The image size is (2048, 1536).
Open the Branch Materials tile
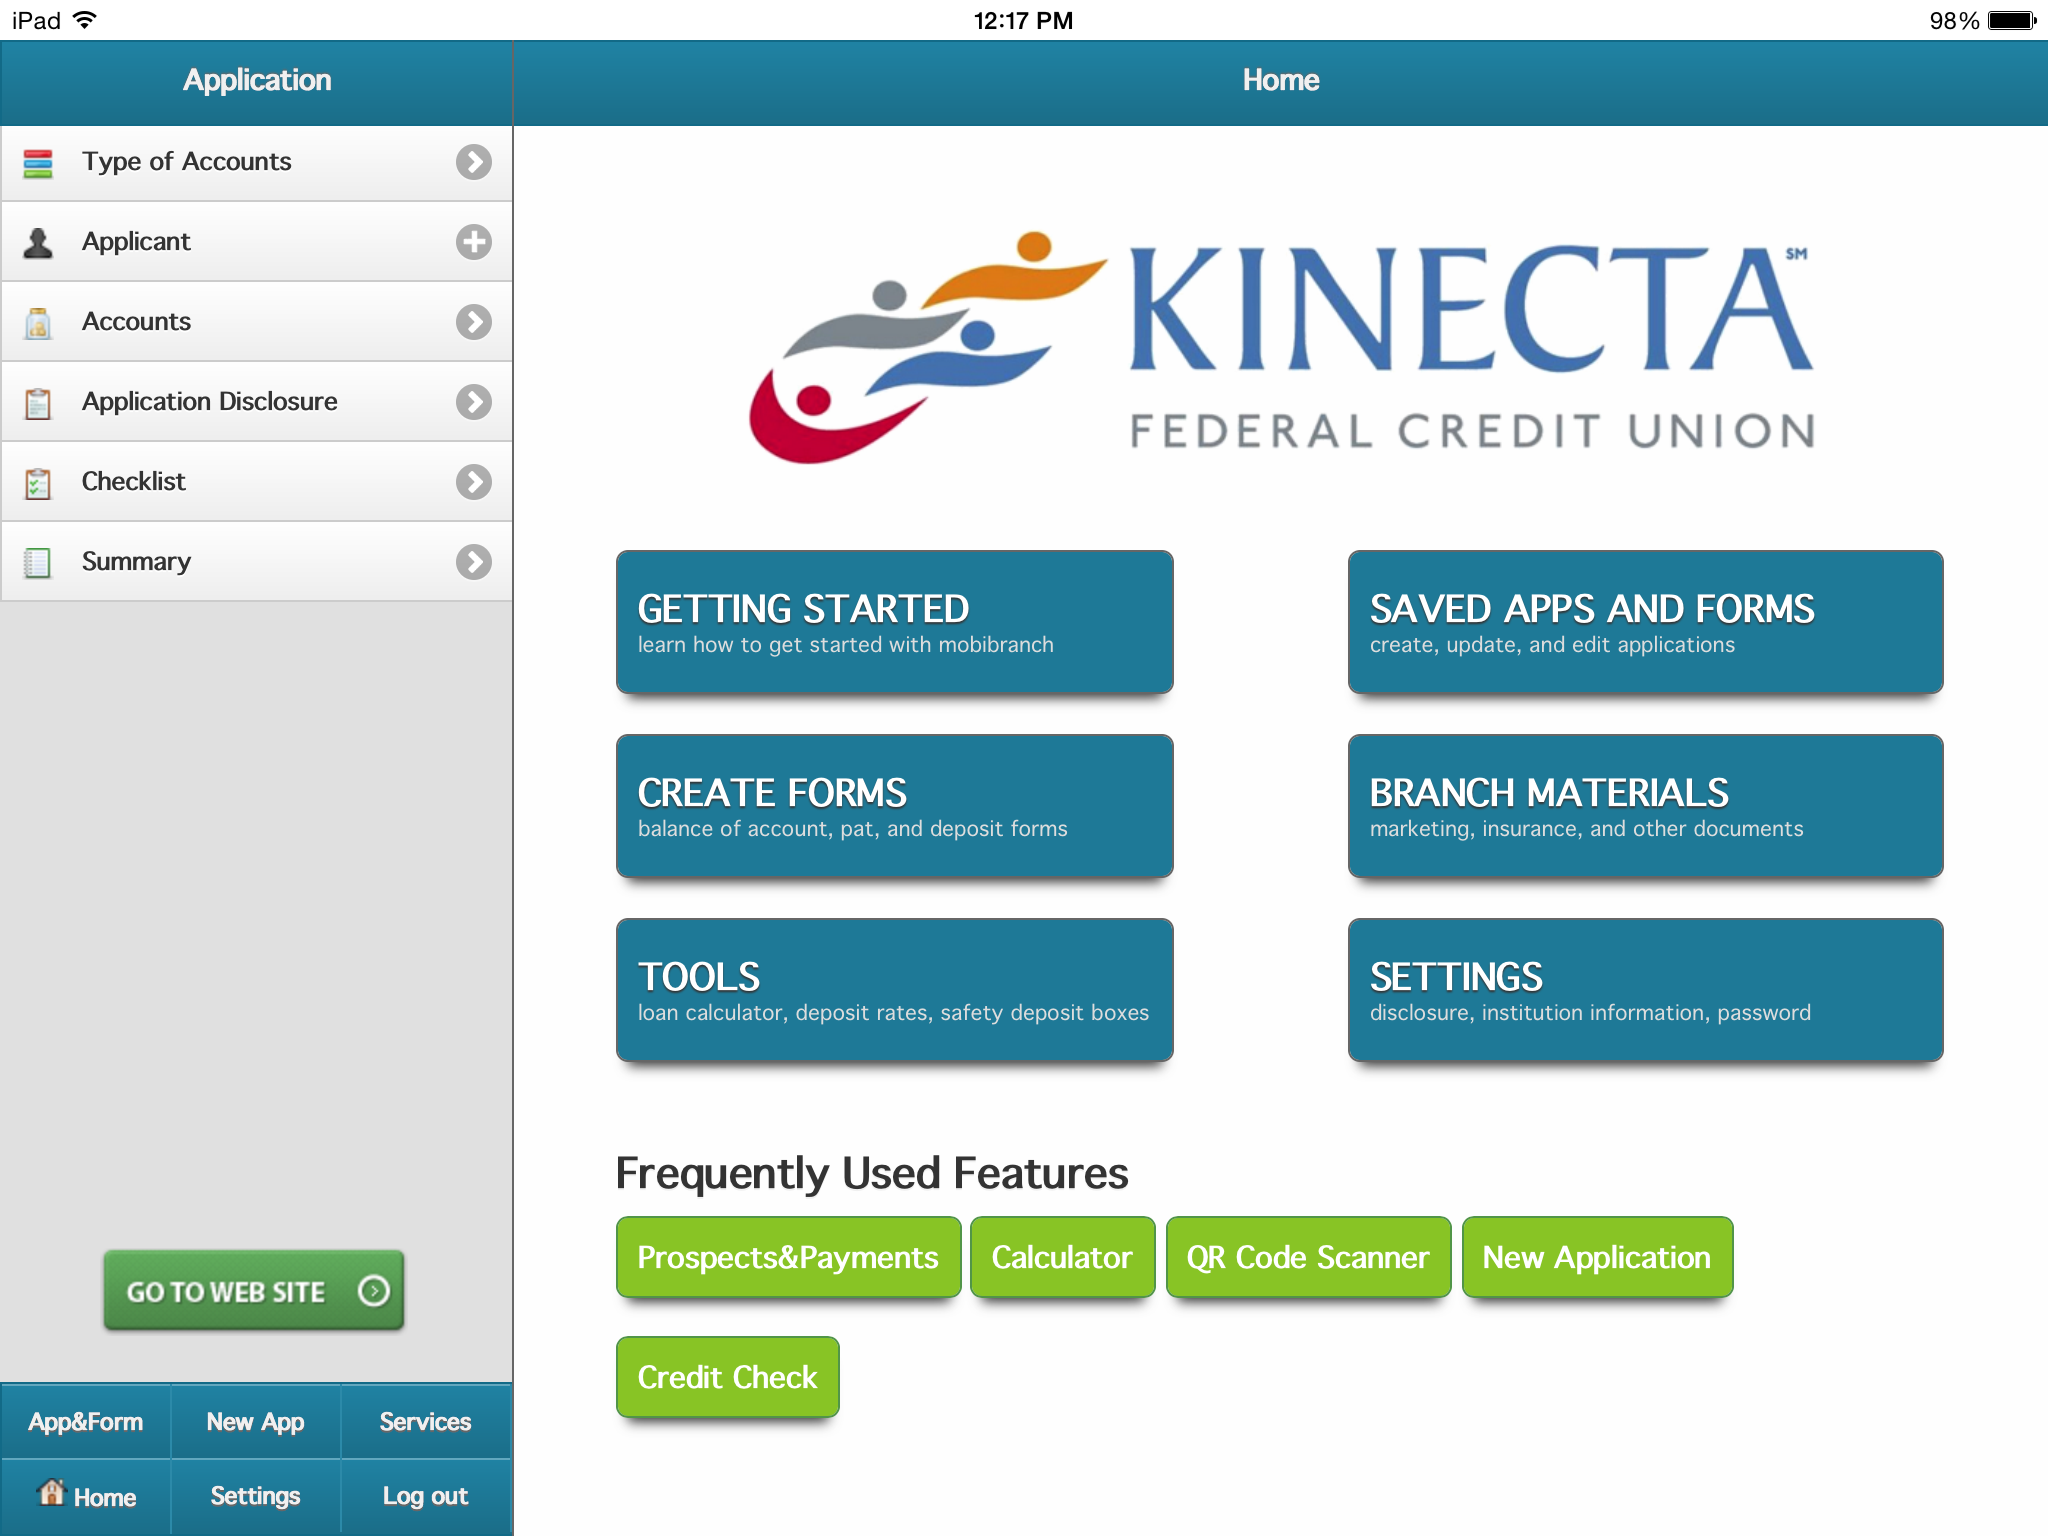tap(1645, 806)
